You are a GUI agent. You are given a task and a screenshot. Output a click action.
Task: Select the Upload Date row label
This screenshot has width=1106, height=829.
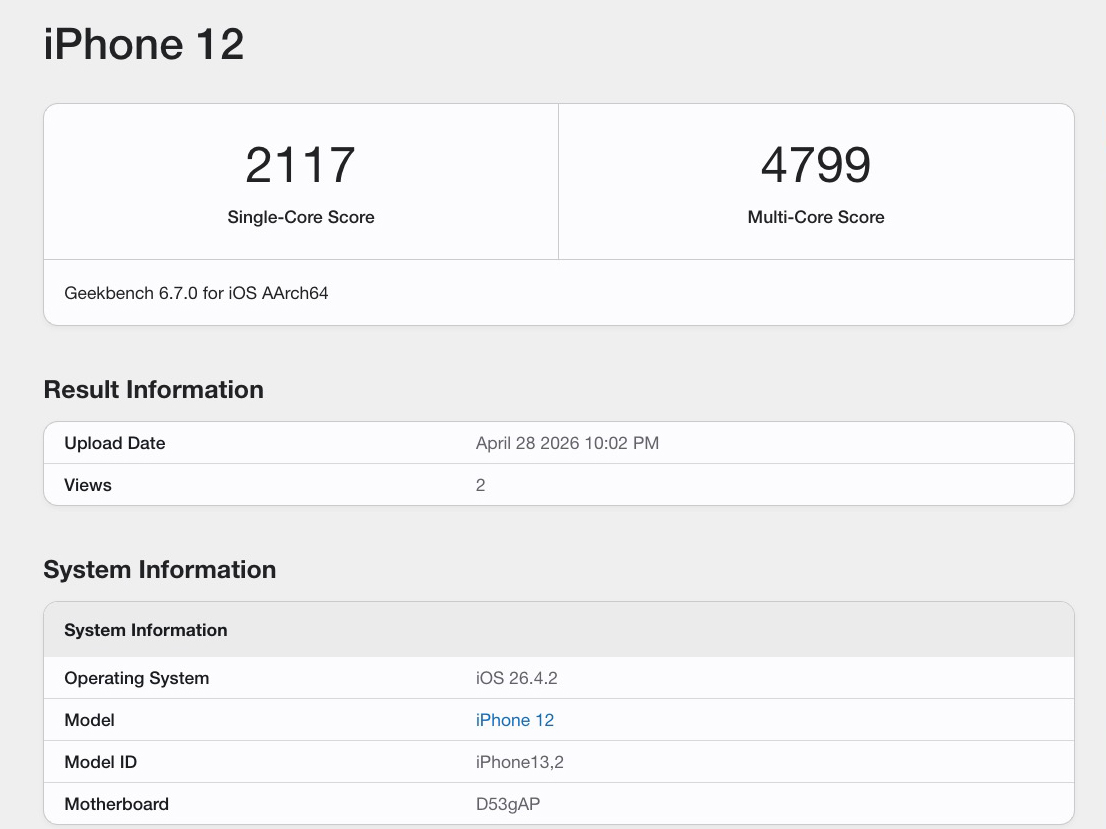coord(114,443)
